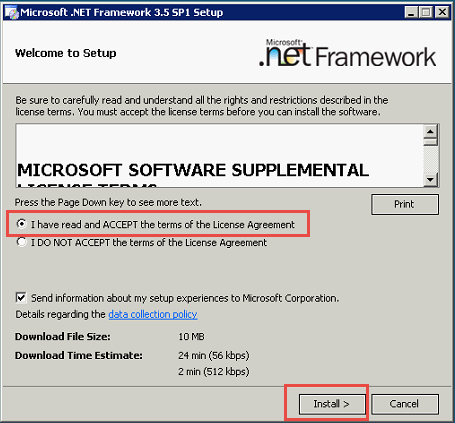455x423 pixels.
Task: Click inside the license terms text box
Action: pos(220,155)
